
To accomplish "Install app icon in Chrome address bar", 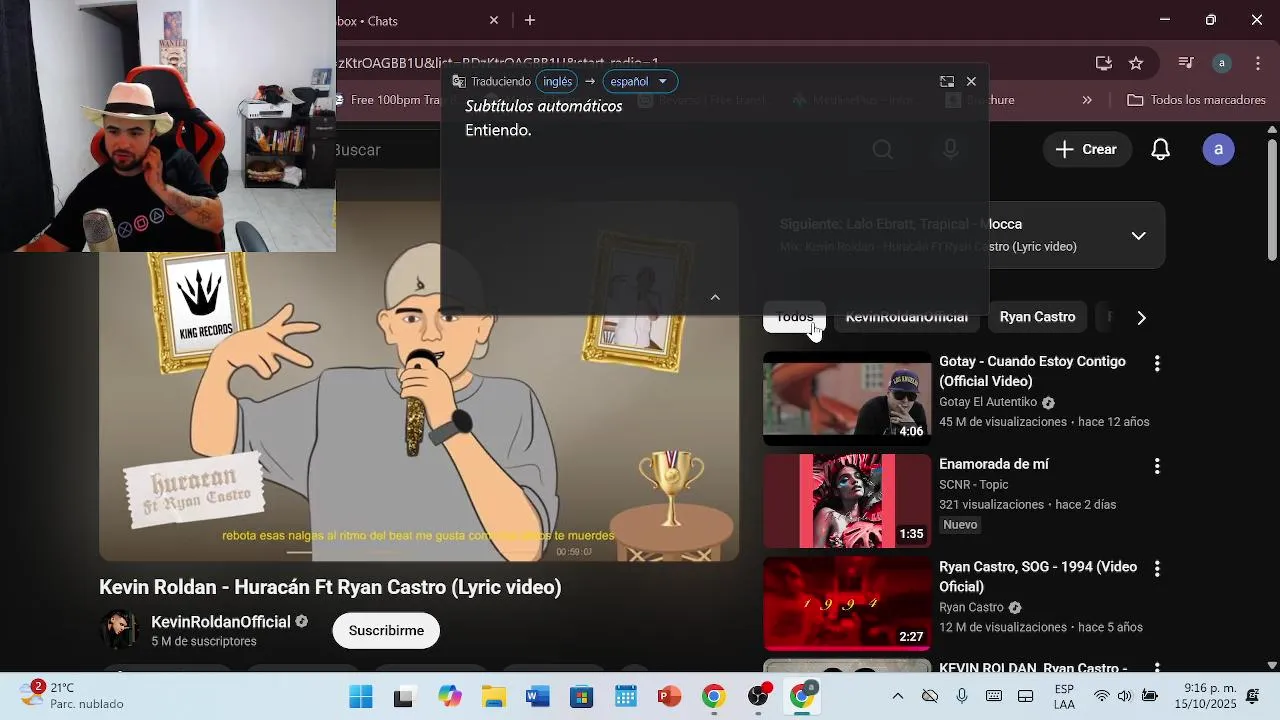I will [1104, 63].
